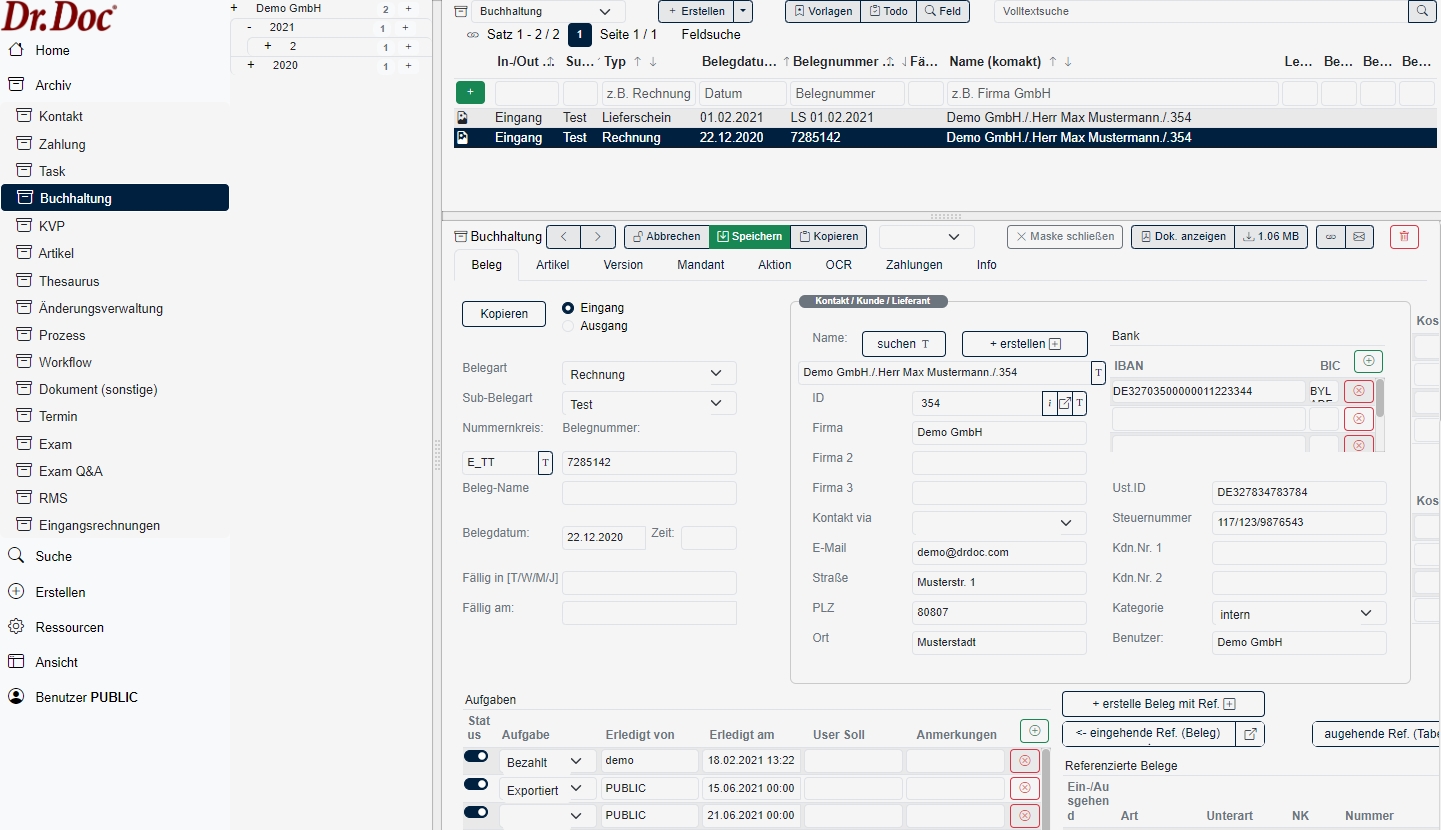Click the horizontal splitter handle between list and form
This screenshot has height=830, width=1441.
tap(945, 216)
